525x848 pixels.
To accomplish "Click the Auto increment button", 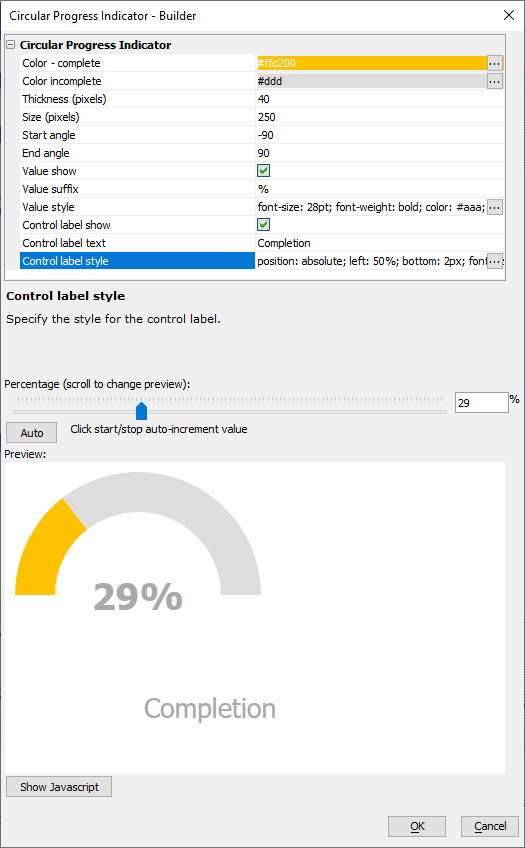I will coord(31,433).
